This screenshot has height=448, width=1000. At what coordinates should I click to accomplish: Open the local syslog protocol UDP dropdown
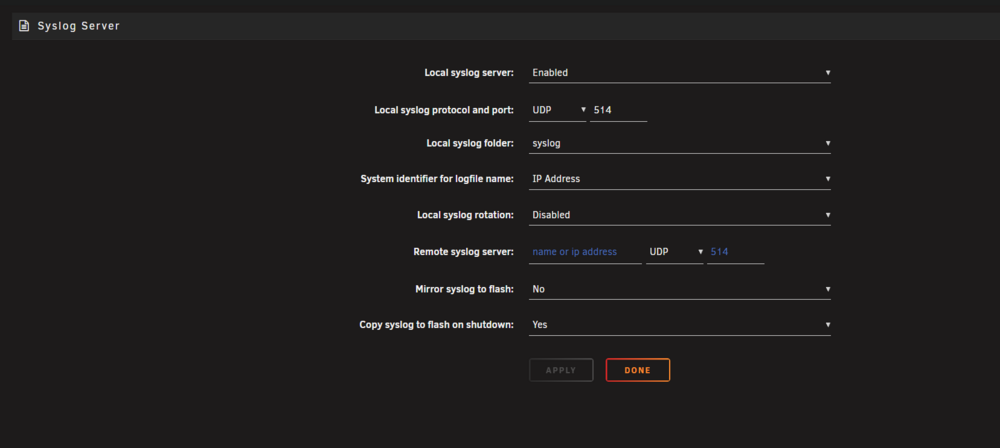pos(557,110)
